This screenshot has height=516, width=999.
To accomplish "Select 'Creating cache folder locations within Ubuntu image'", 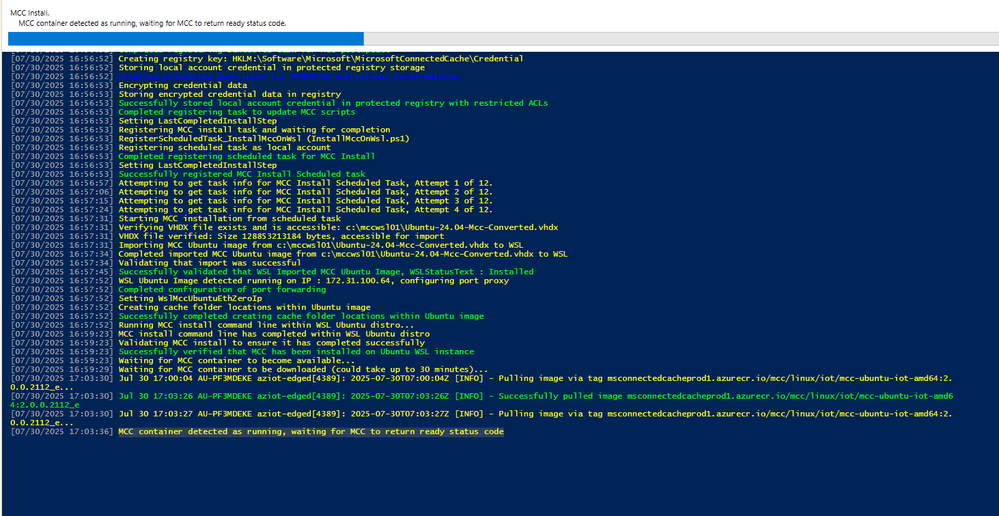I will [244, 308].
